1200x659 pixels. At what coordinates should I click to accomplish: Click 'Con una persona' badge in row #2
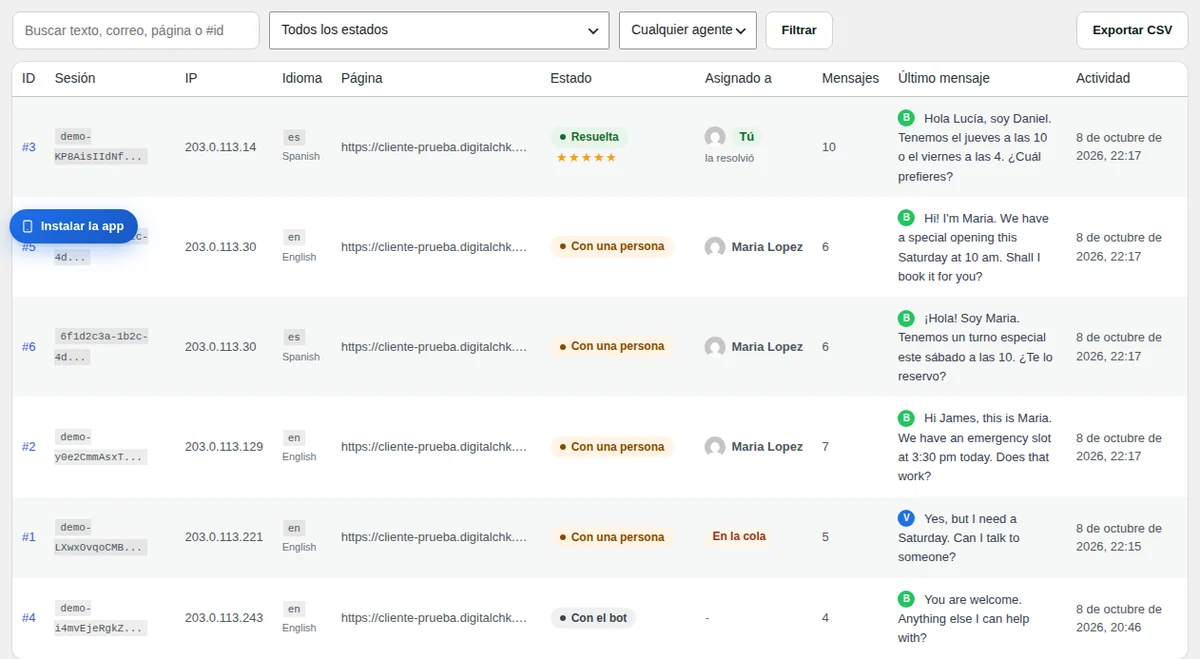point(612,447)
